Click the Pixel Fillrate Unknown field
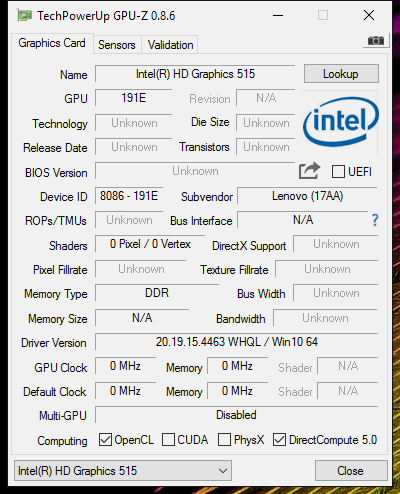Viewport: 400px width, 494px height. 141,269
